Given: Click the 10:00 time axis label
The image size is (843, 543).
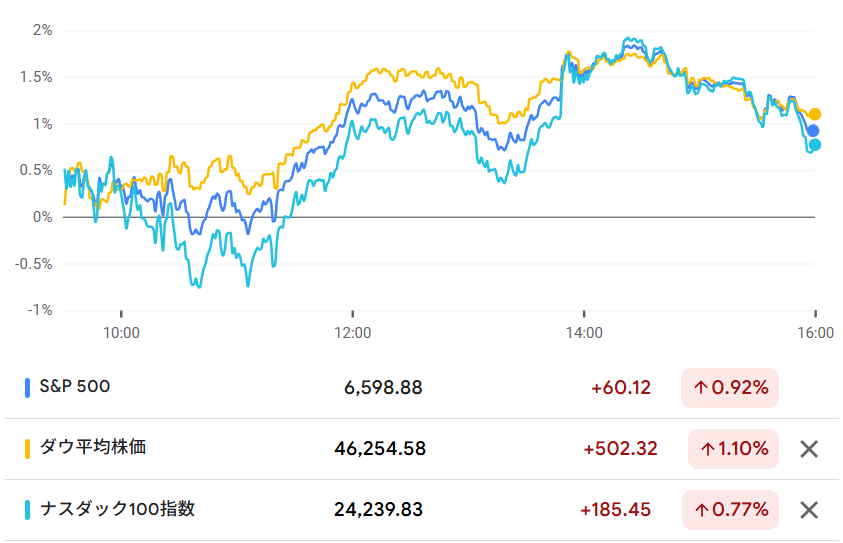Looking at the screenshot, I should click(x=120, y=332).
